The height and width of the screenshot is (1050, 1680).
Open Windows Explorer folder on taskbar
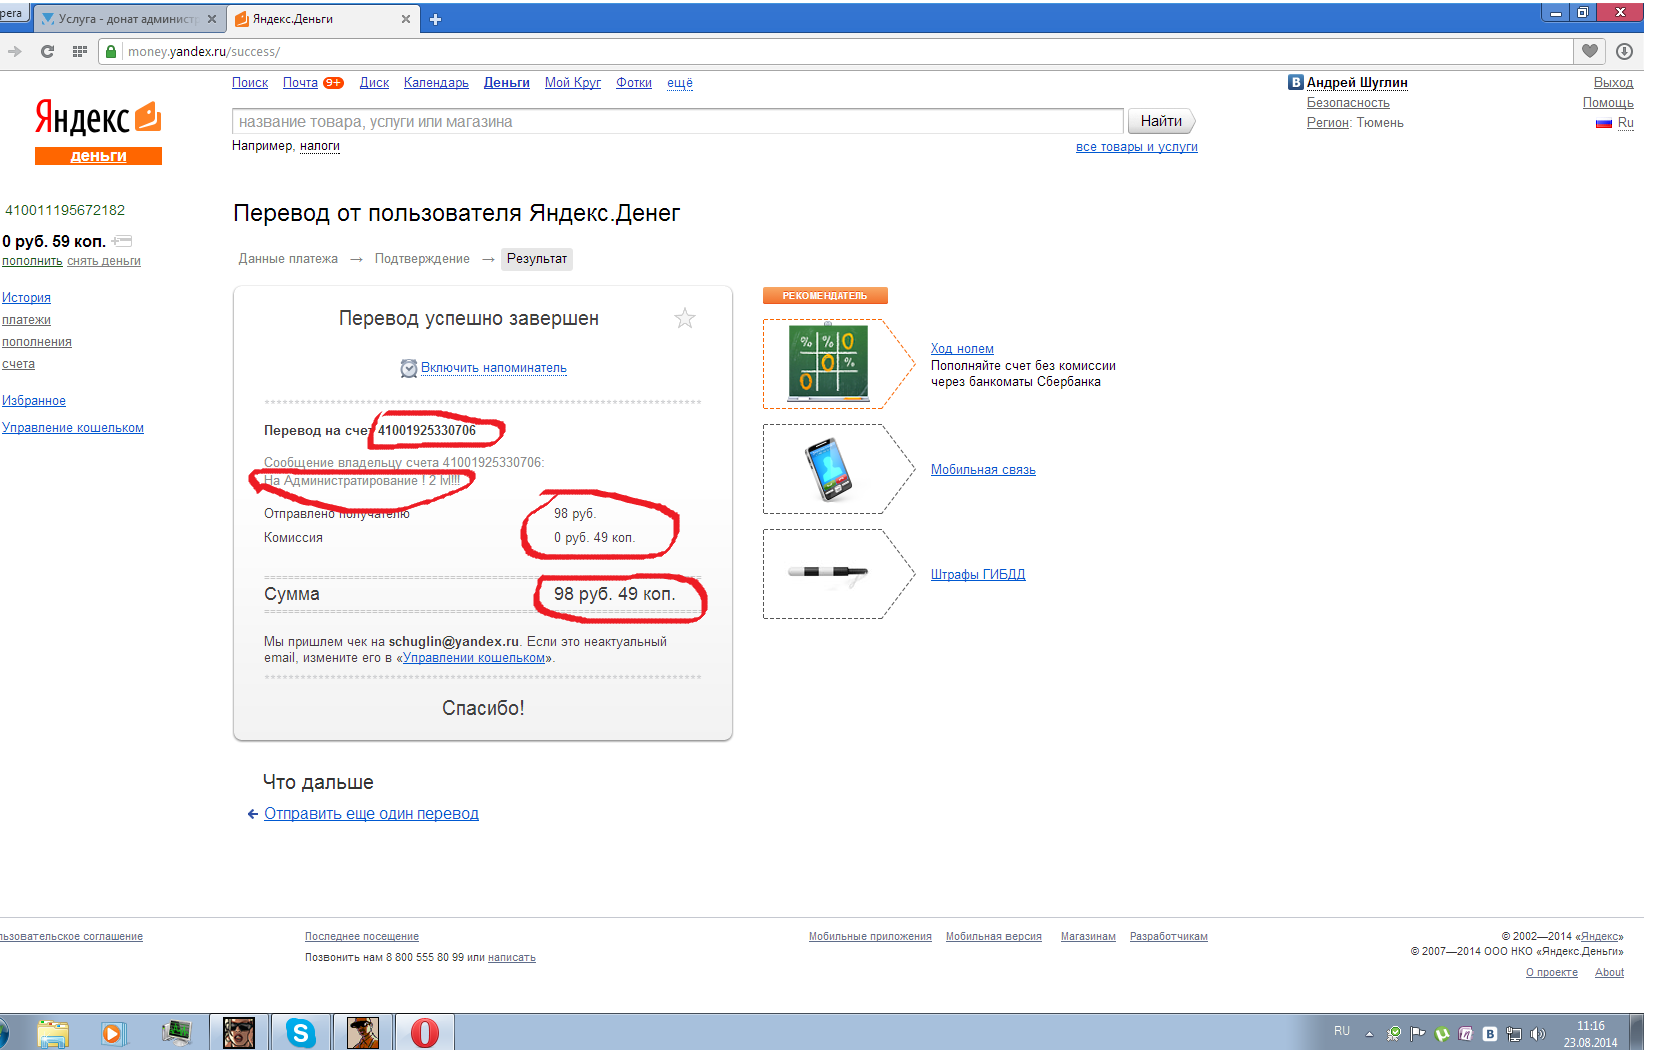click(52, 1033)
